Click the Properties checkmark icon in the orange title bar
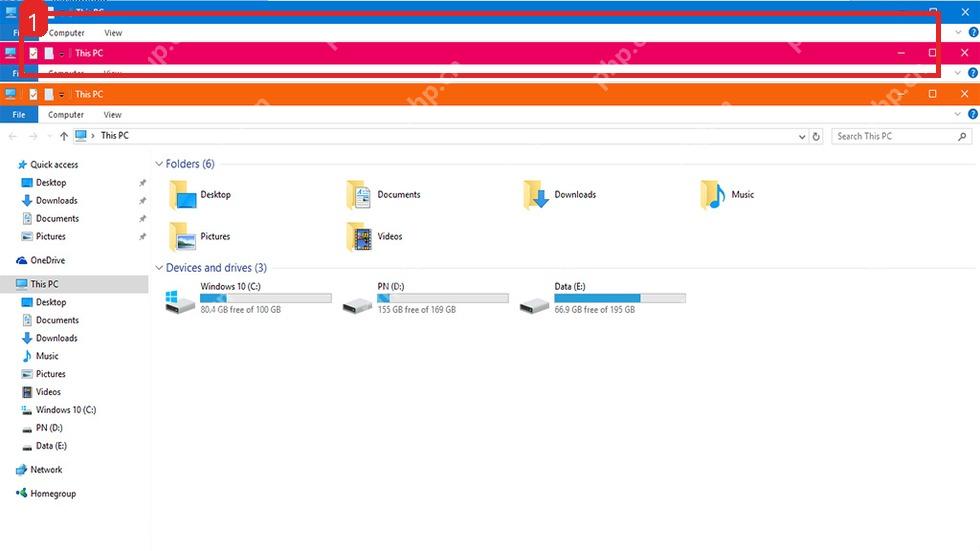The width and height of the screenshot is (980, 551). (x=33, y=94)
